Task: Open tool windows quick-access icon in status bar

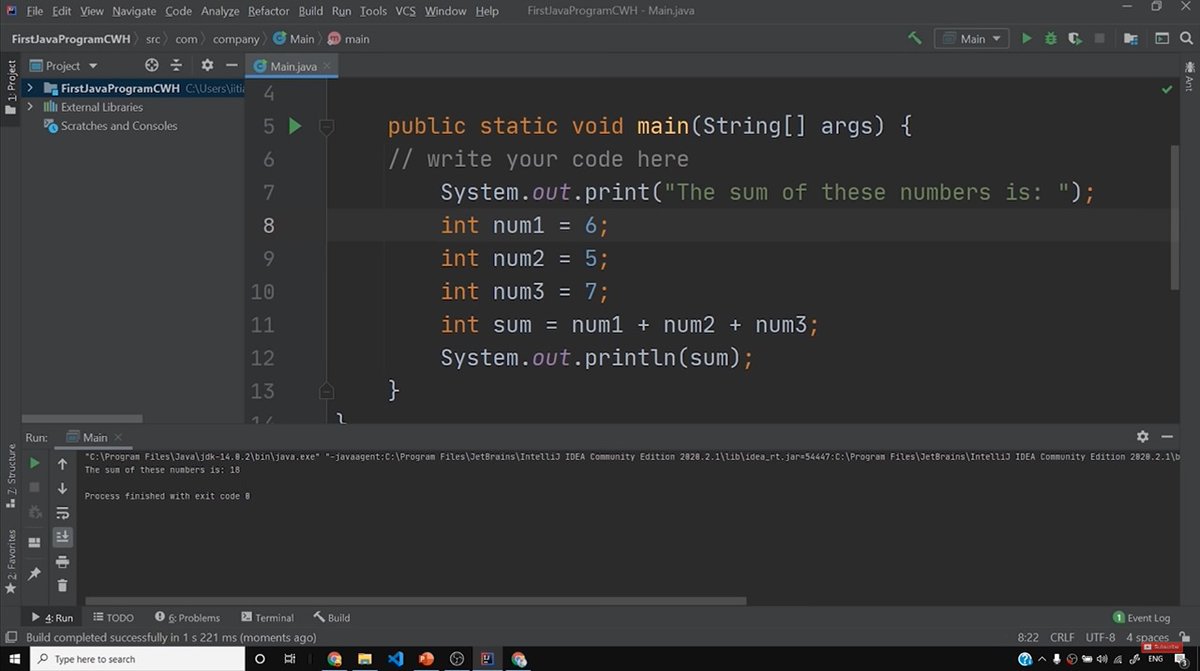Action: pyautogui.click(x=11, y=637)
